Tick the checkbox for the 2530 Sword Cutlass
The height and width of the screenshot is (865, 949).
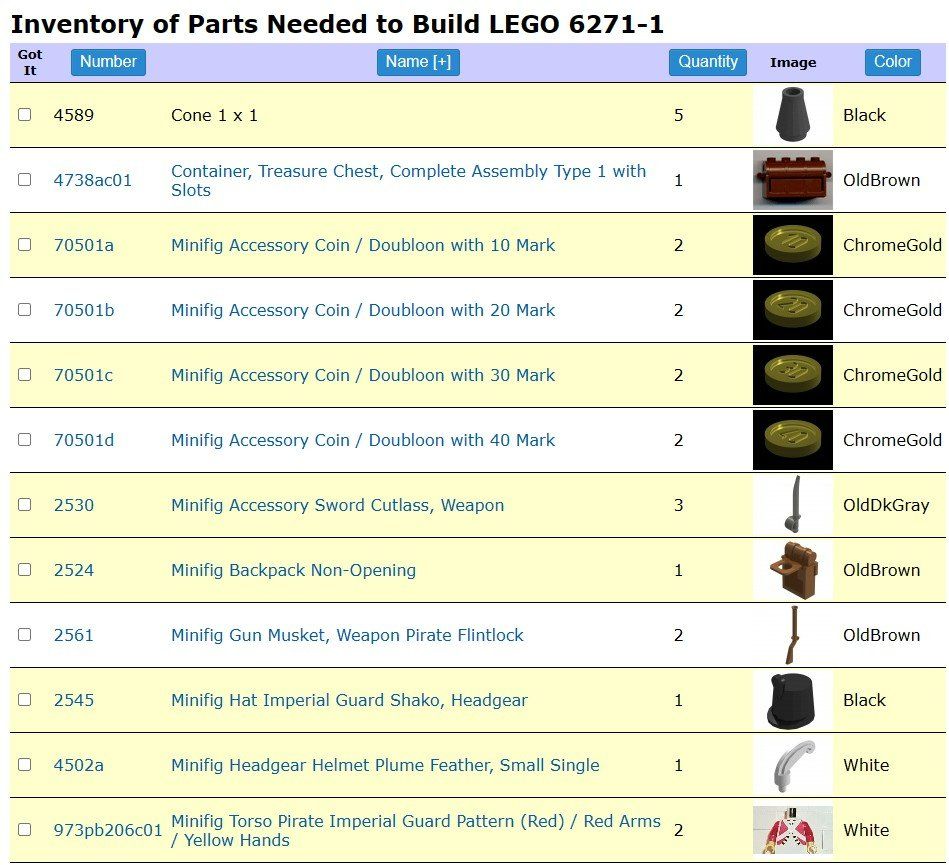[25, 504]
